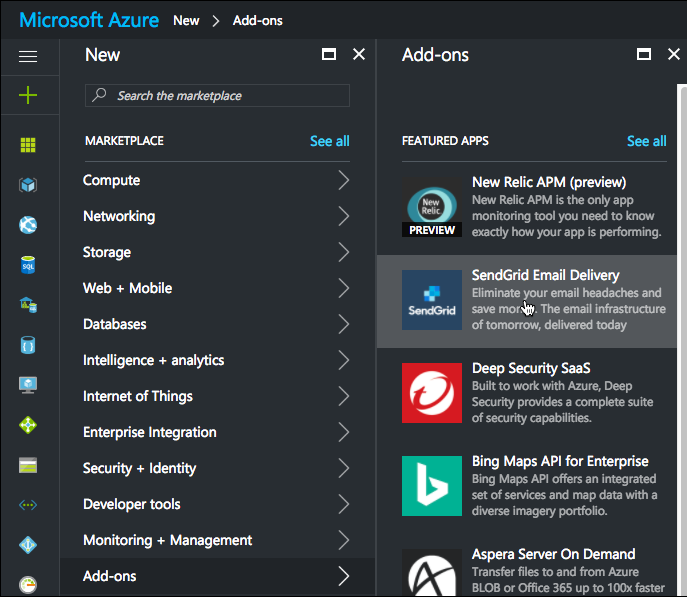Image resolution: width=687 pixels, height=601 pixels.
Task: Open Load balancers green diamond icon
Action: point(28,425)
